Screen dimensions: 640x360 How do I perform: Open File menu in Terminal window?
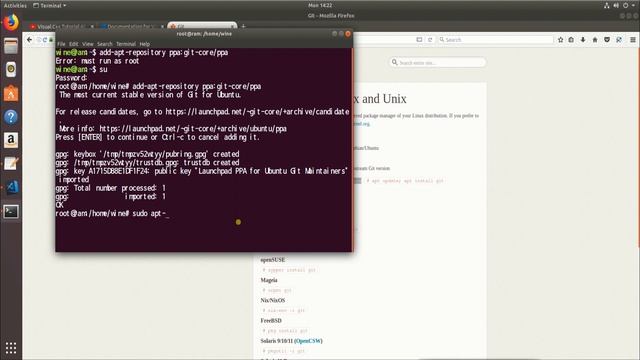(61, 44)
